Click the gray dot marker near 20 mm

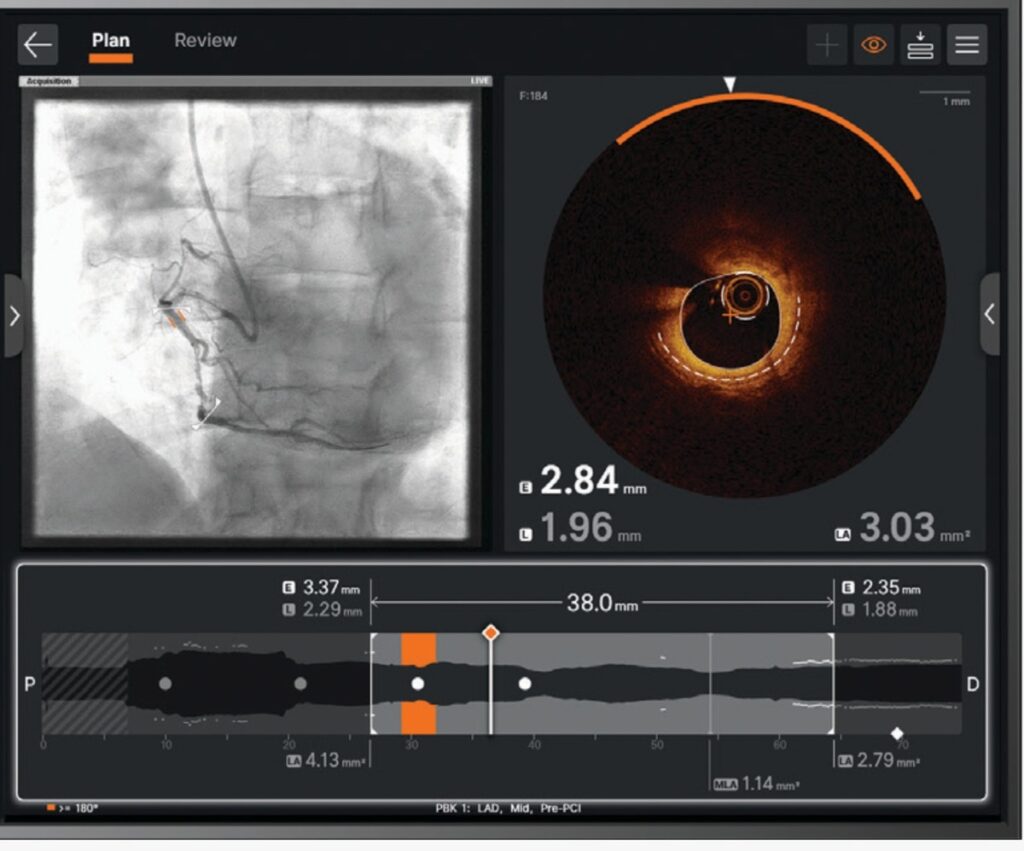pos(300,684)
